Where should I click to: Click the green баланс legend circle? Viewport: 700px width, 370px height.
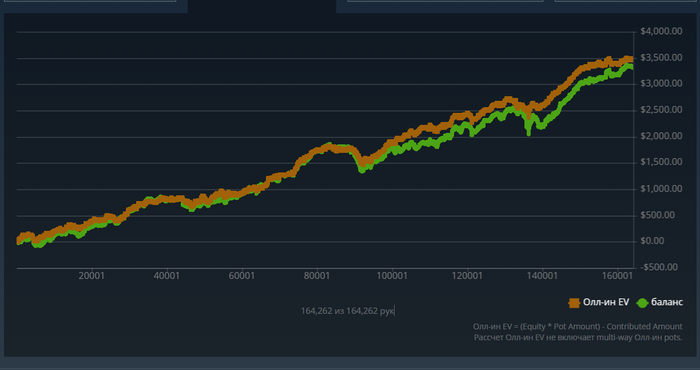642,303
